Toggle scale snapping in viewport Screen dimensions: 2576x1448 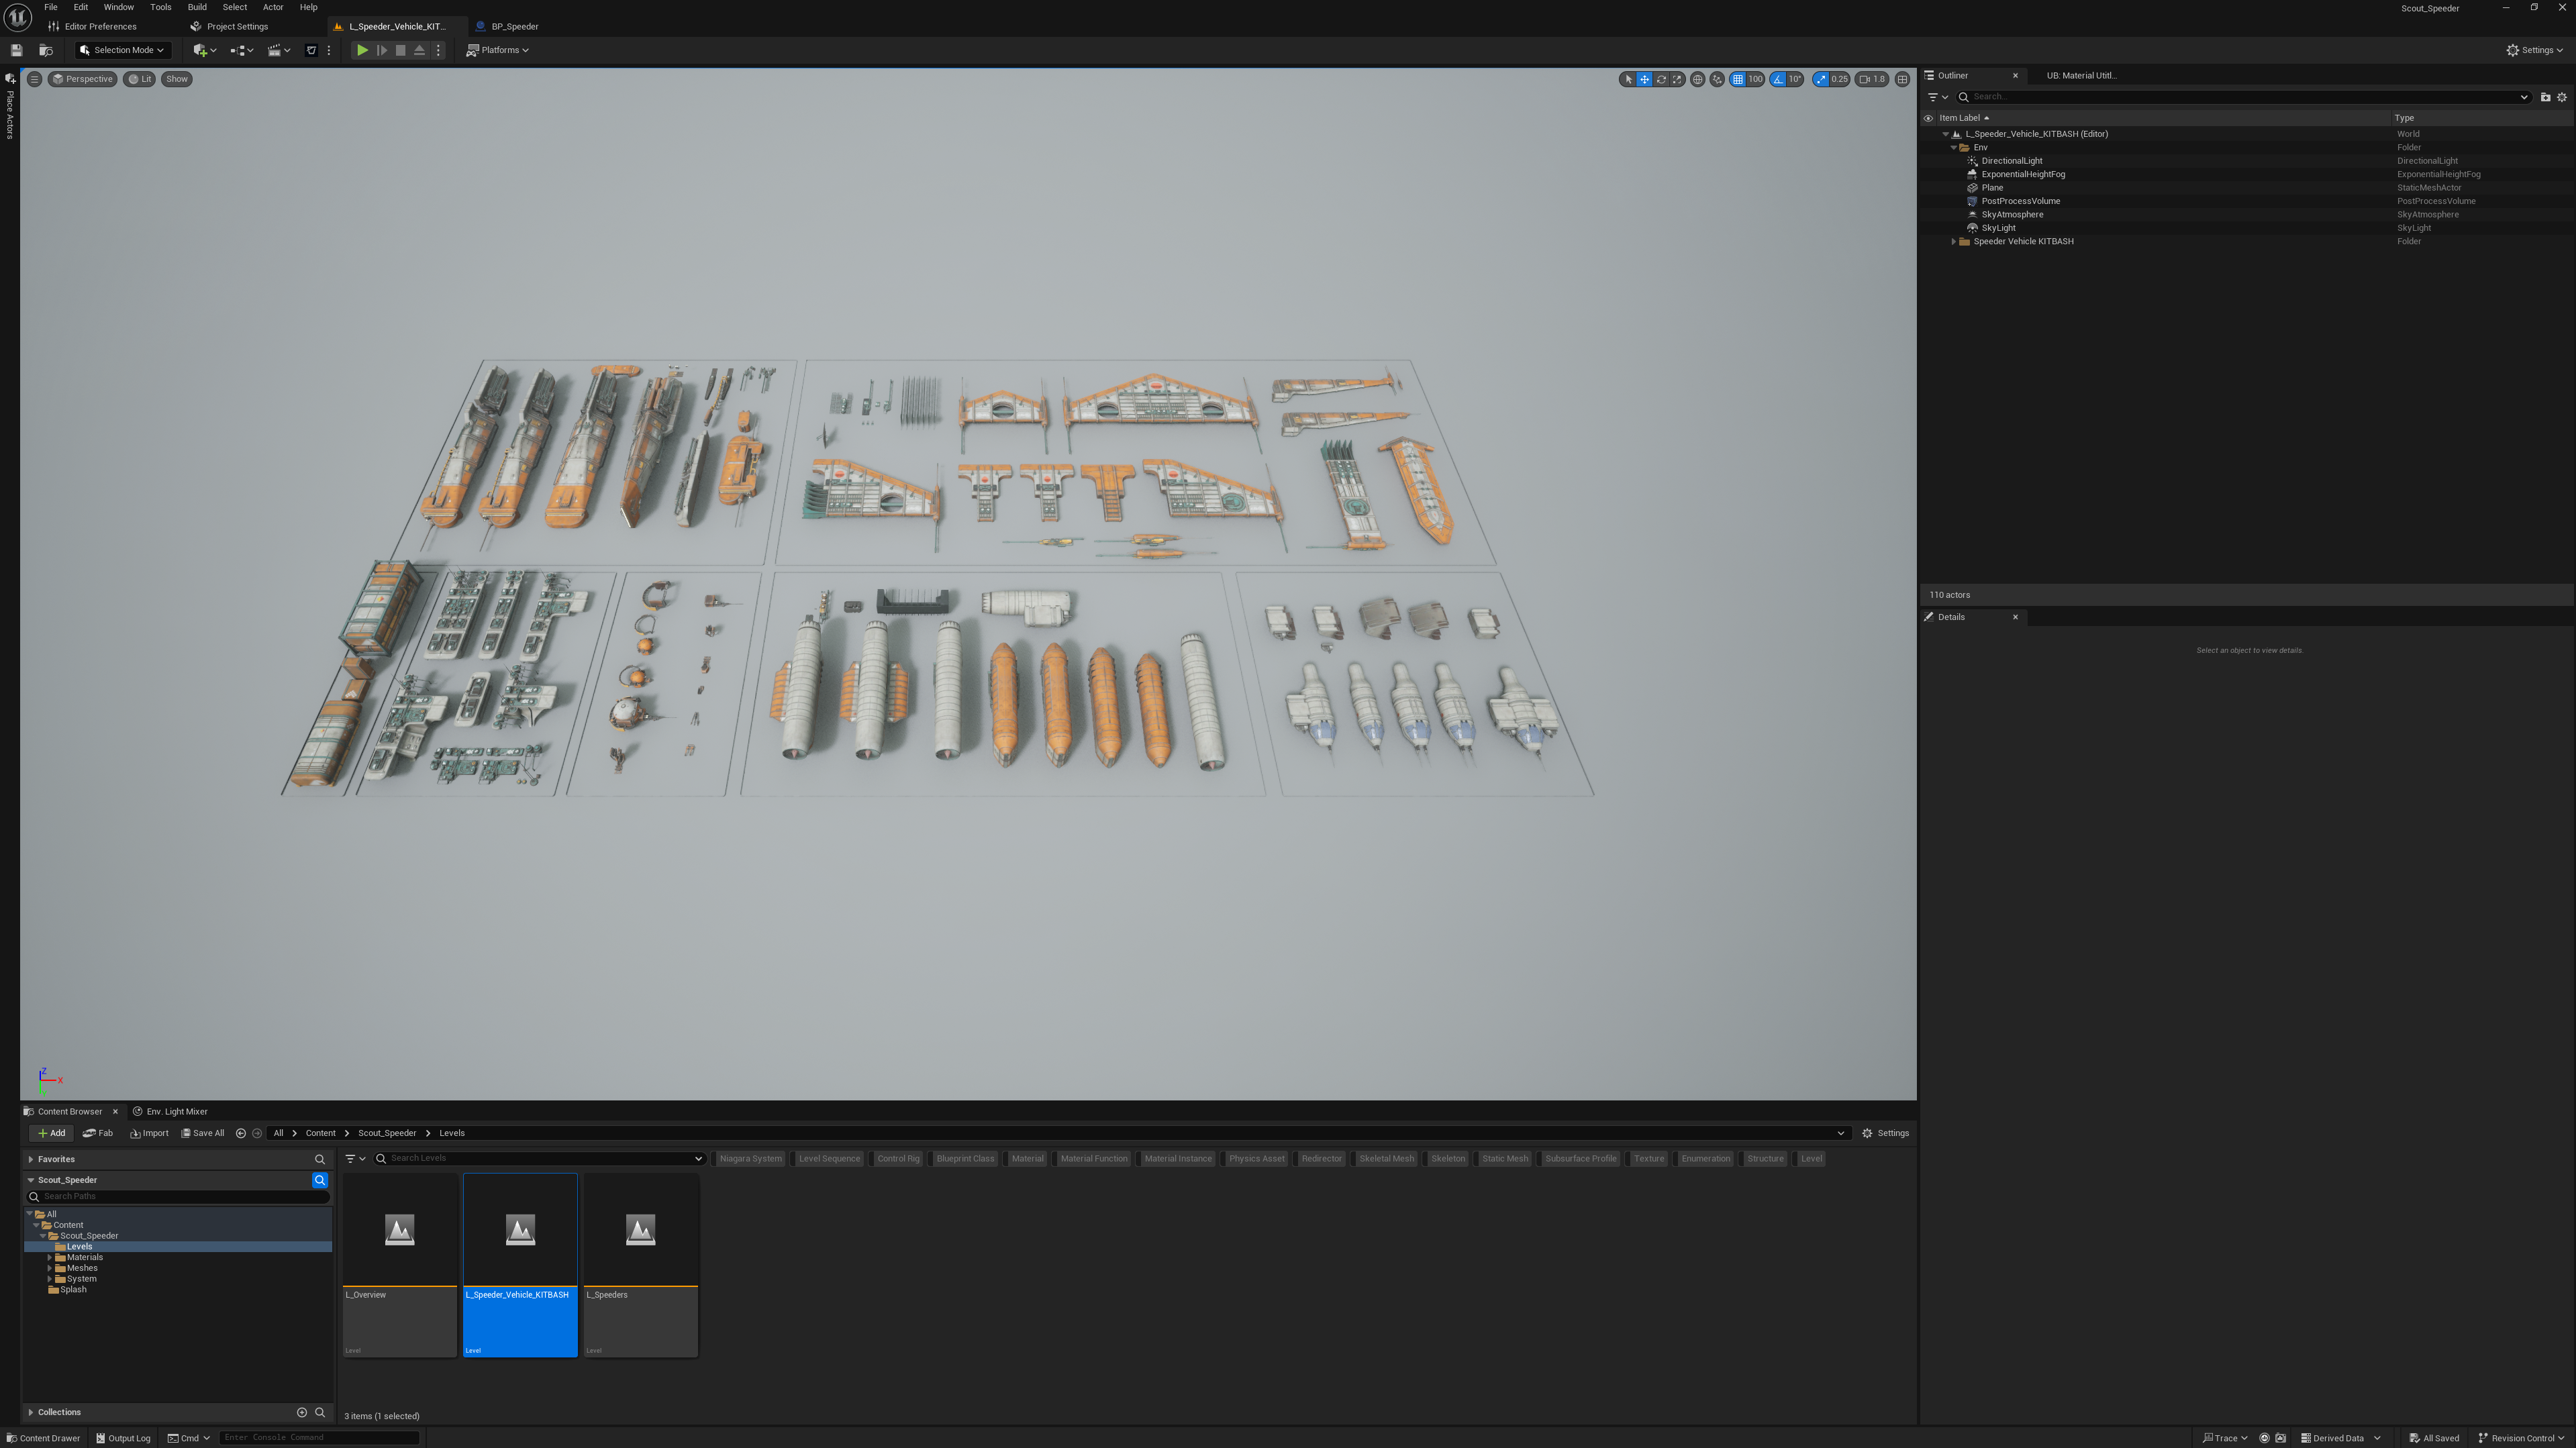pos(1821,79)
